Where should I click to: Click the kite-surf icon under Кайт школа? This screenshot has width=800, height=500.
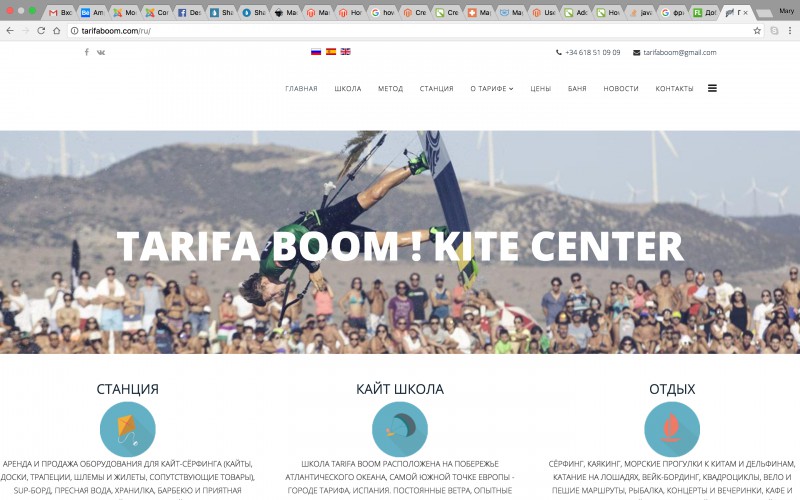click(x=399, y=429)
